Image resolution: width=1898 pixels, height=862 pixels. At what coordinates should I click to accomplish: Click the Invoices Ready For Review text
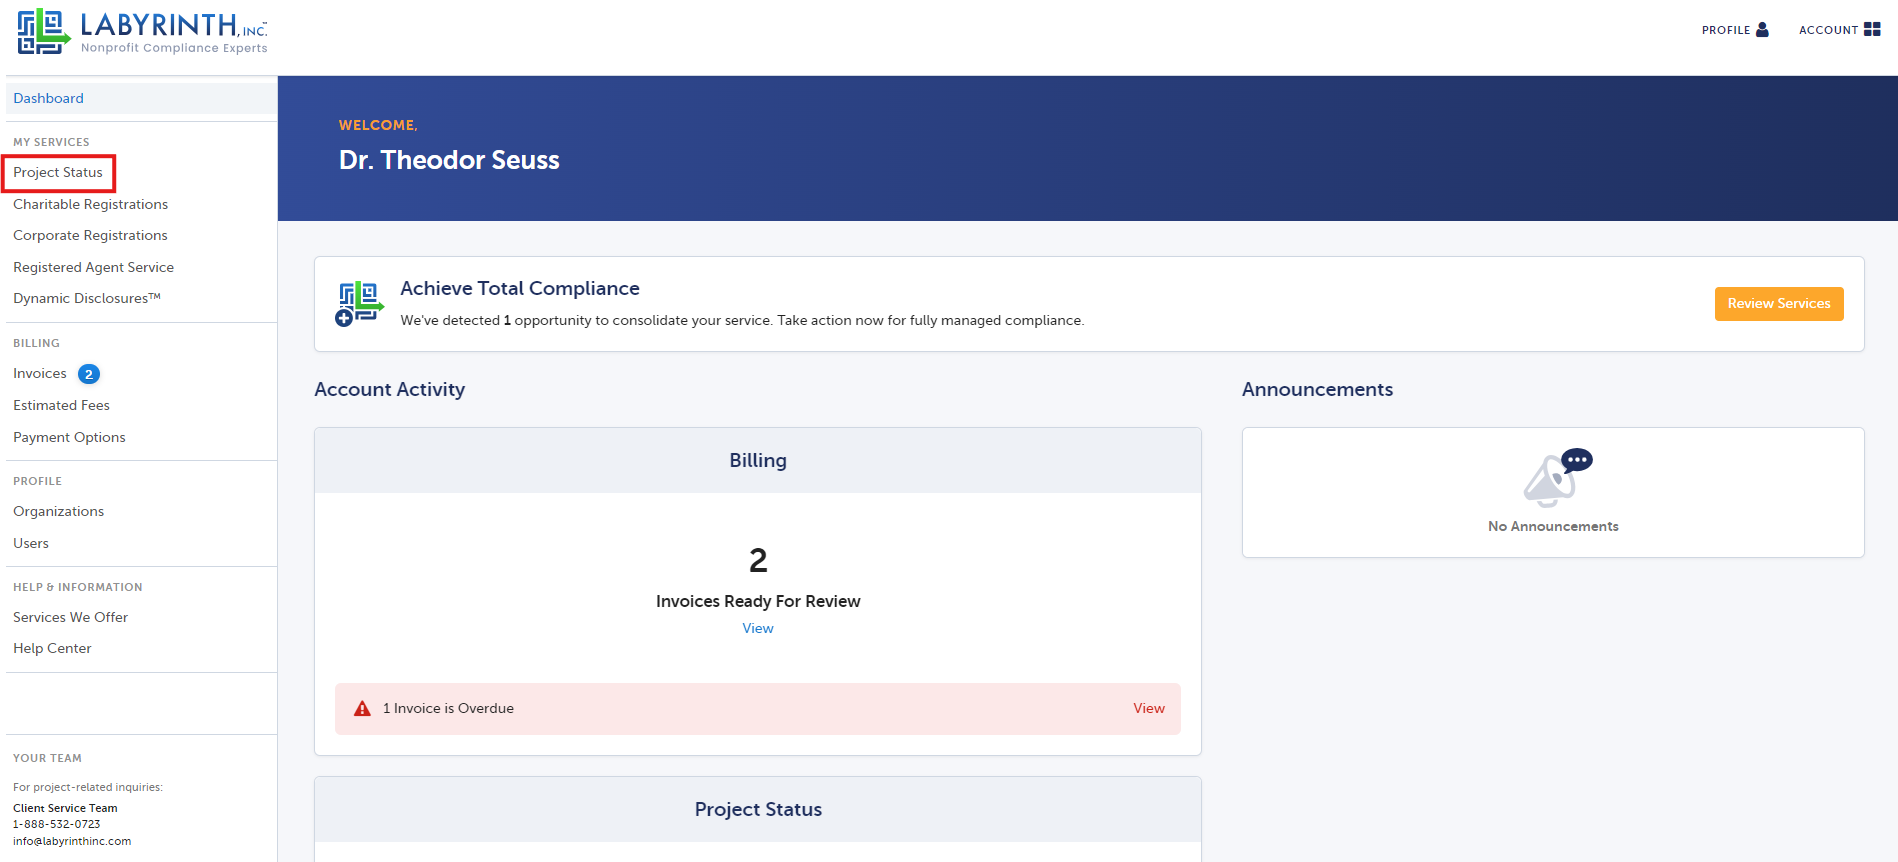pos(758,601)
